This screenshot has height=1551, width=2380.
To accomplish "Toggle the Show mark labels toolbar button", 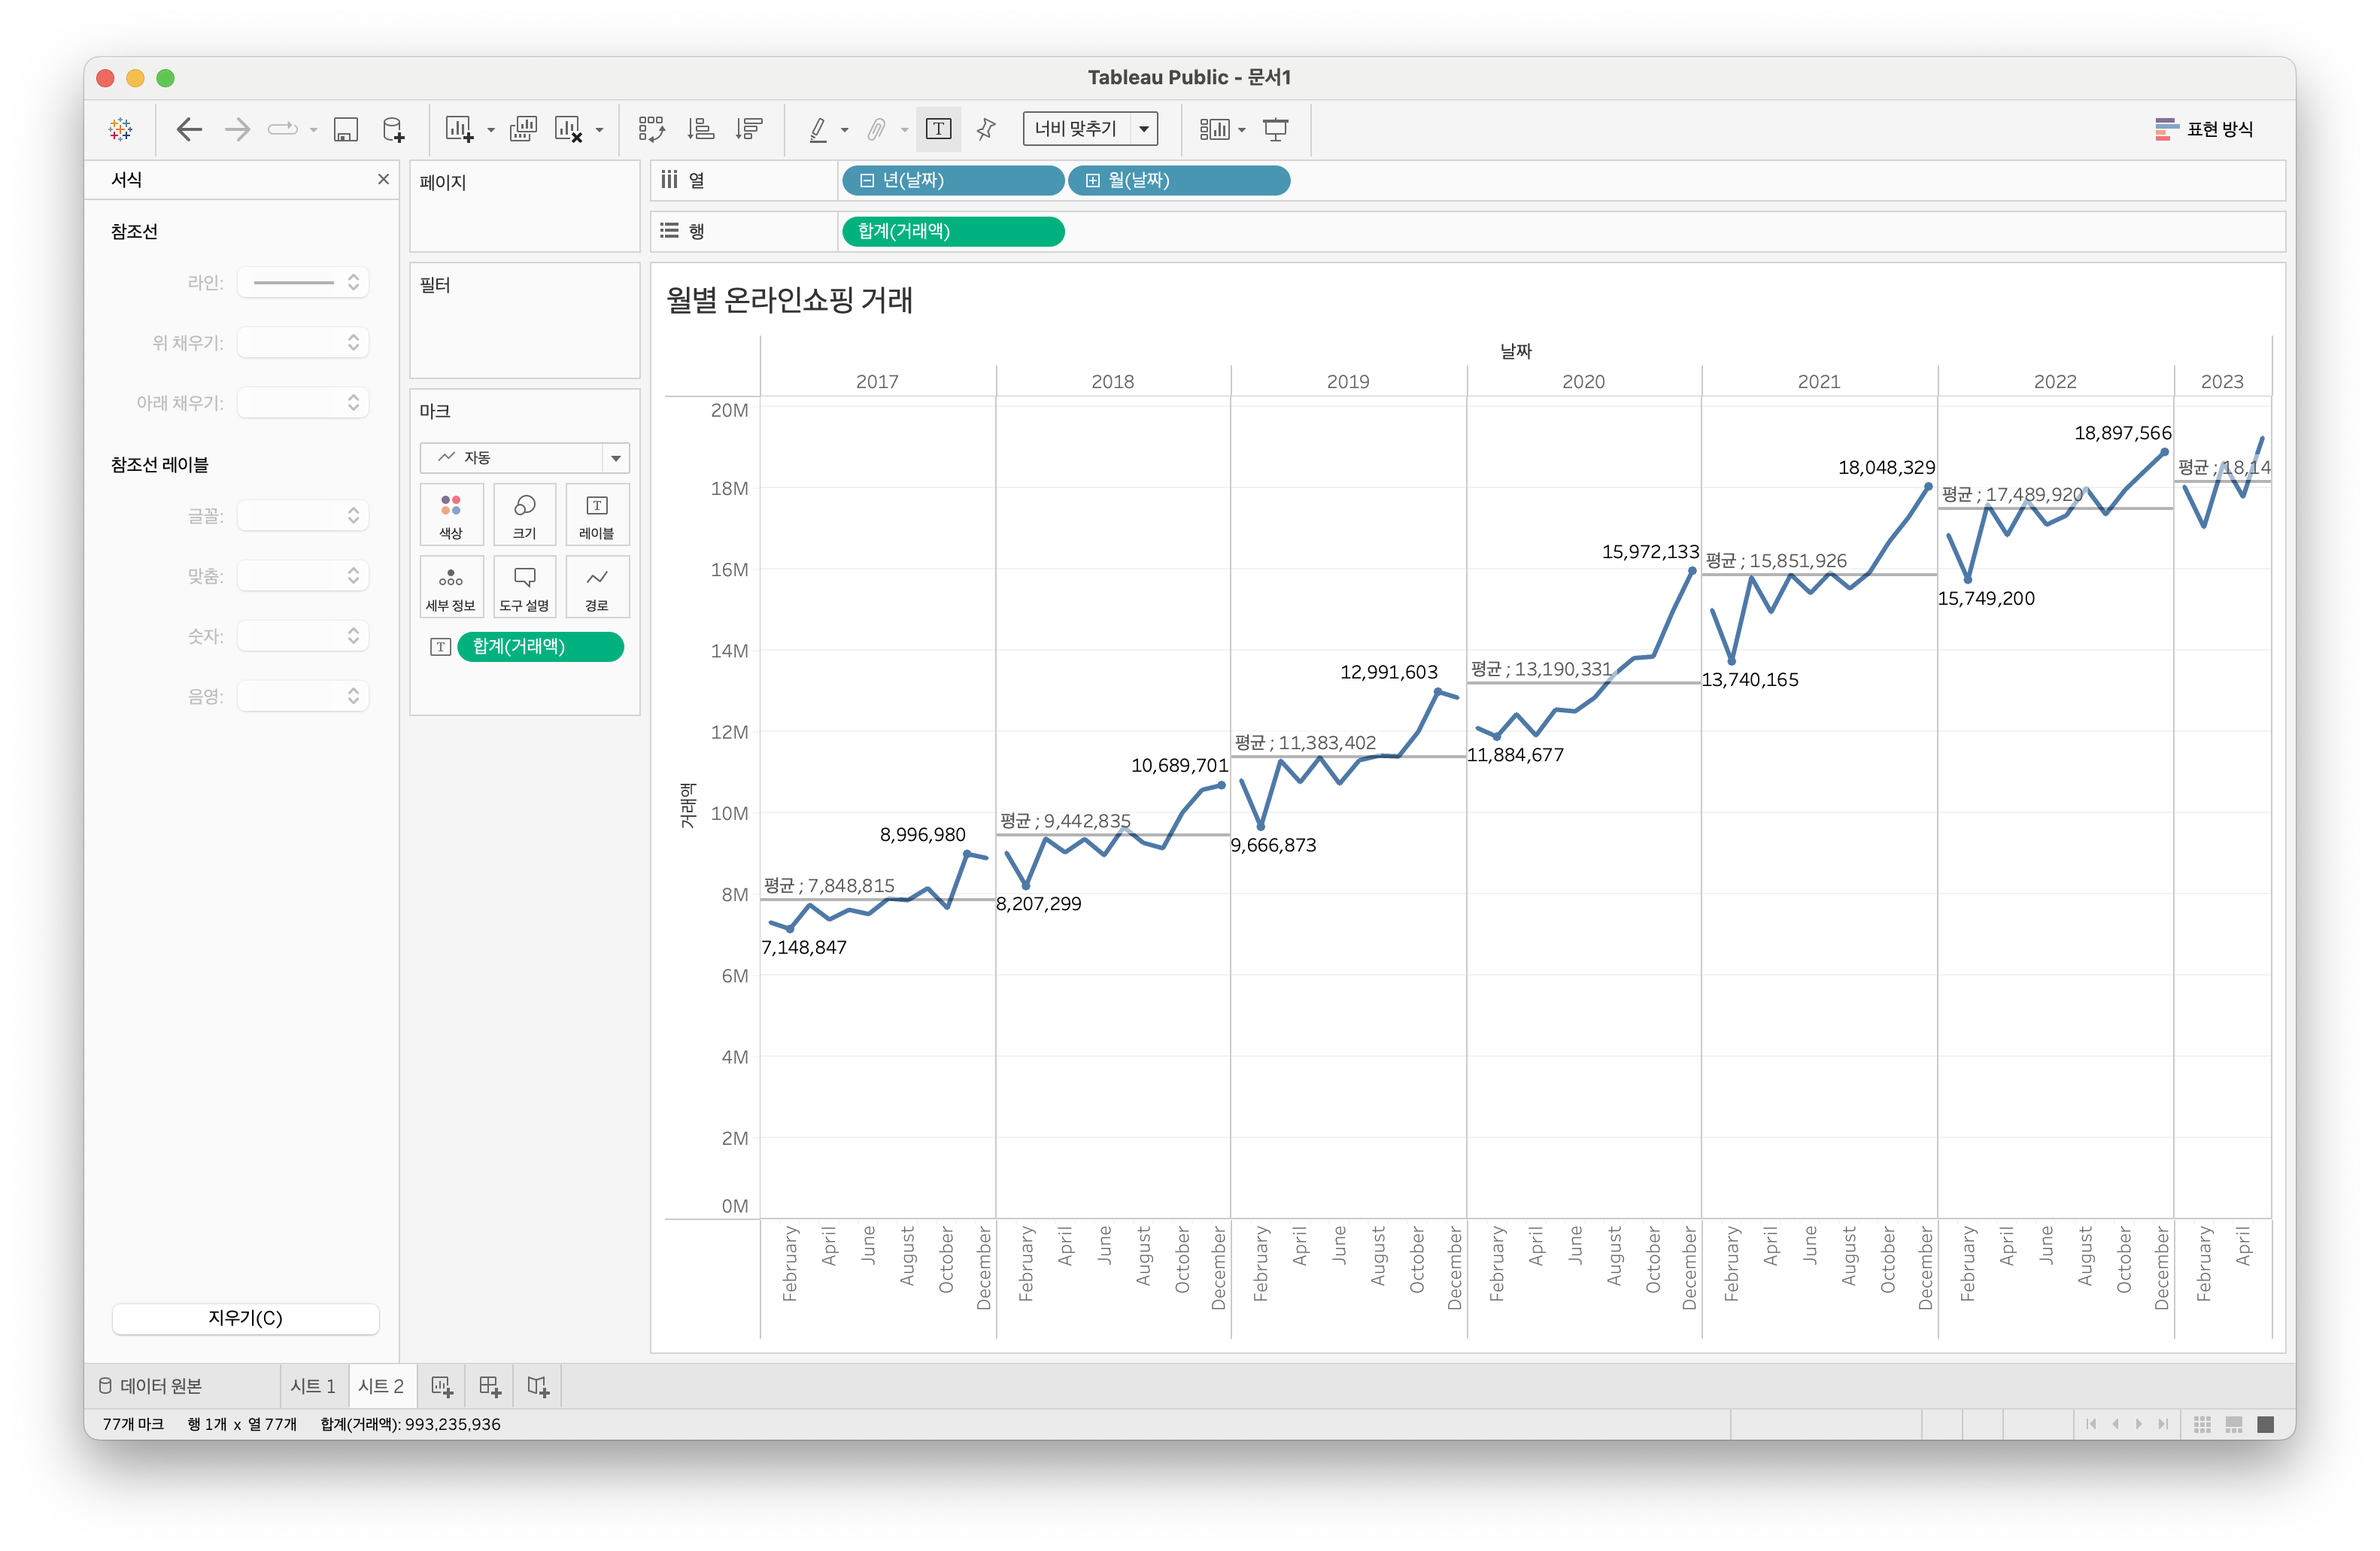I will pyautogui.click(x=938, y=129).
